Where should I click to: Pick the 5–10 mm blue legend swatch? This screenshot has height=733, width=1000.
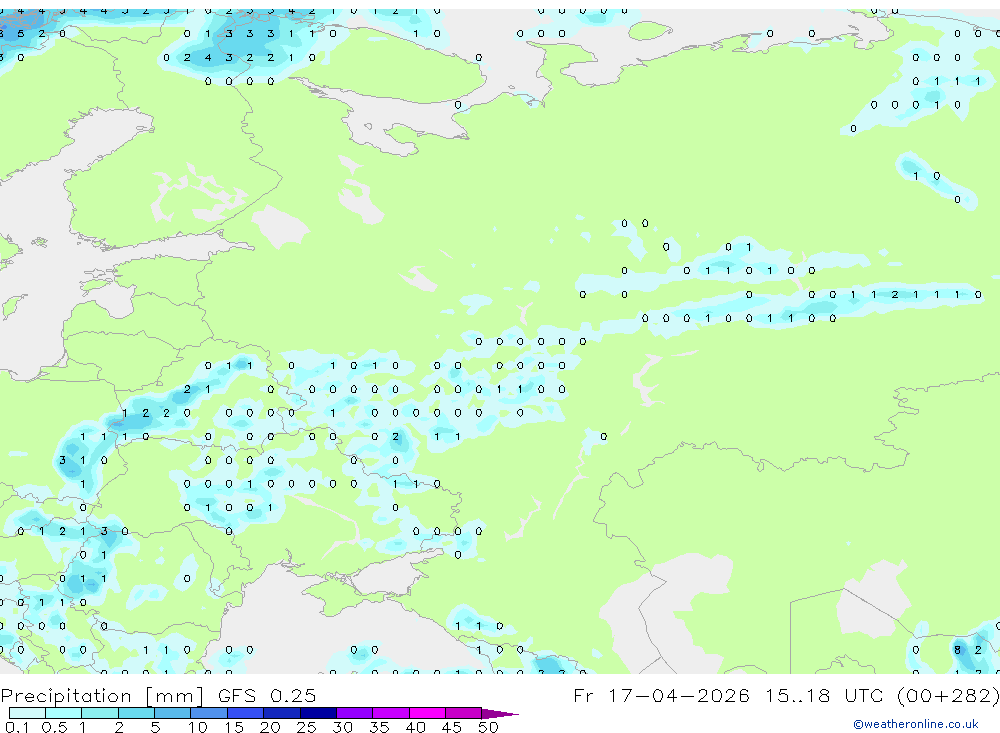point(173,713)
